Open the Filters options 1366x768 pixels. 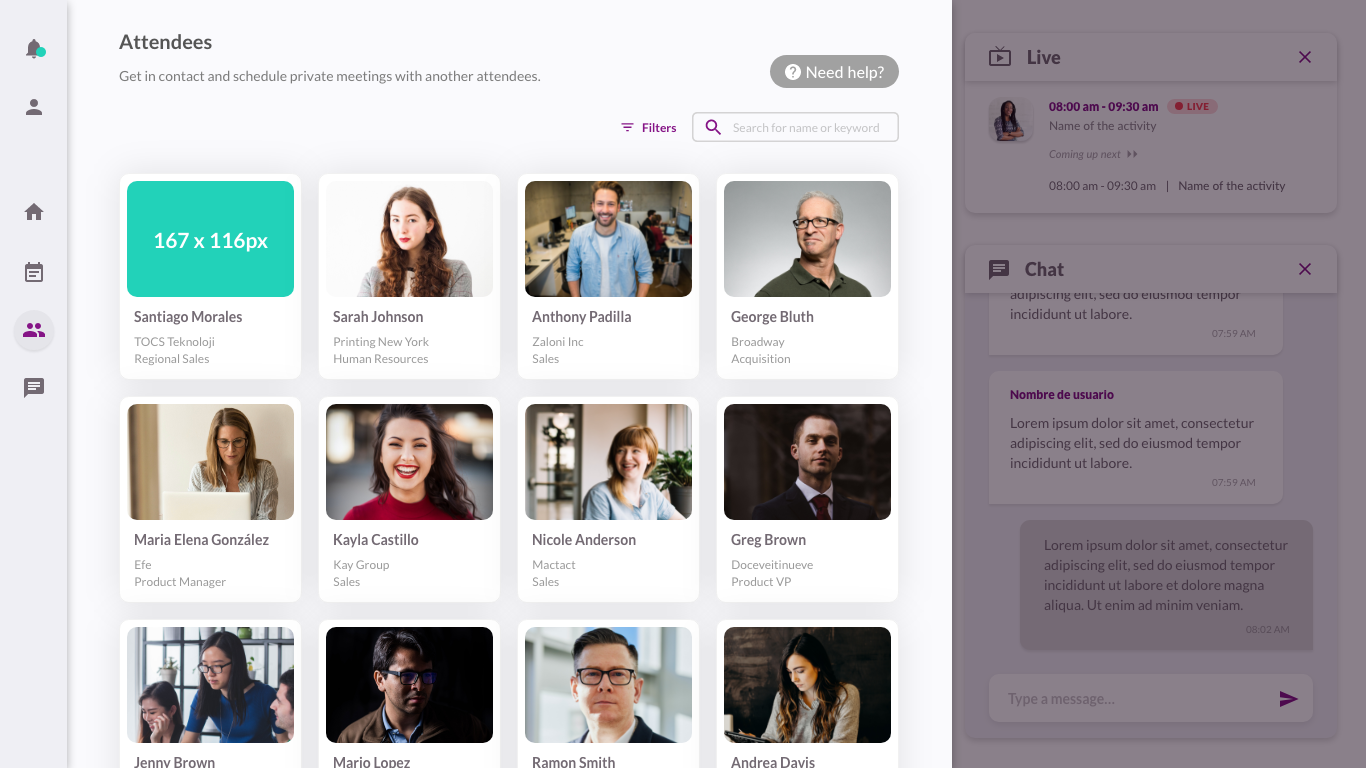coord(648,127)
